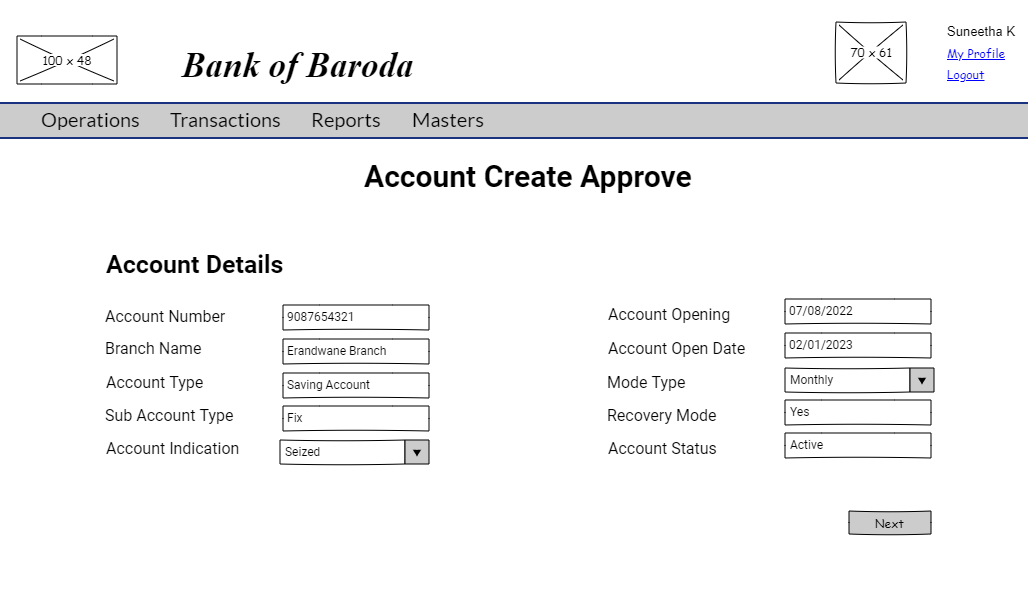Expand the Monthly dropdown arrow
1028x600 pixels.
click(x=921, y=380)
